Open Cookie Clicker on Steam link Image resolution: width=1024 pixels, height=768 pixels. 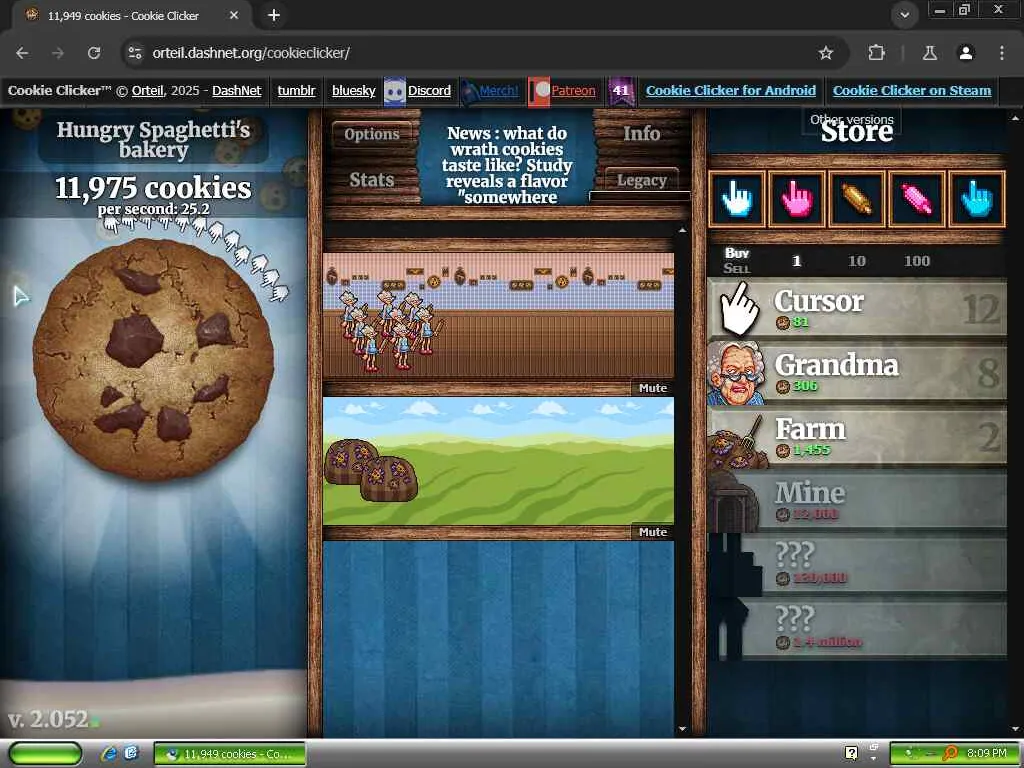pyautogui.click(x=912, y=91)
